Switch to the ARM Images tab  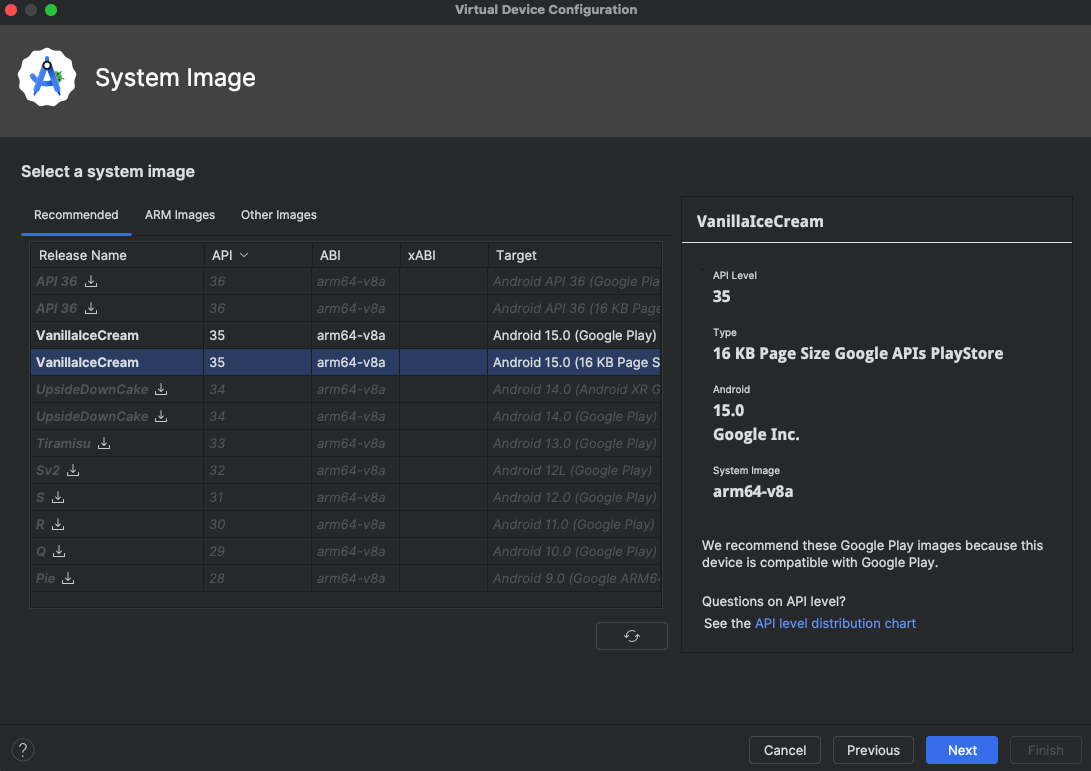tap(180, 215)
